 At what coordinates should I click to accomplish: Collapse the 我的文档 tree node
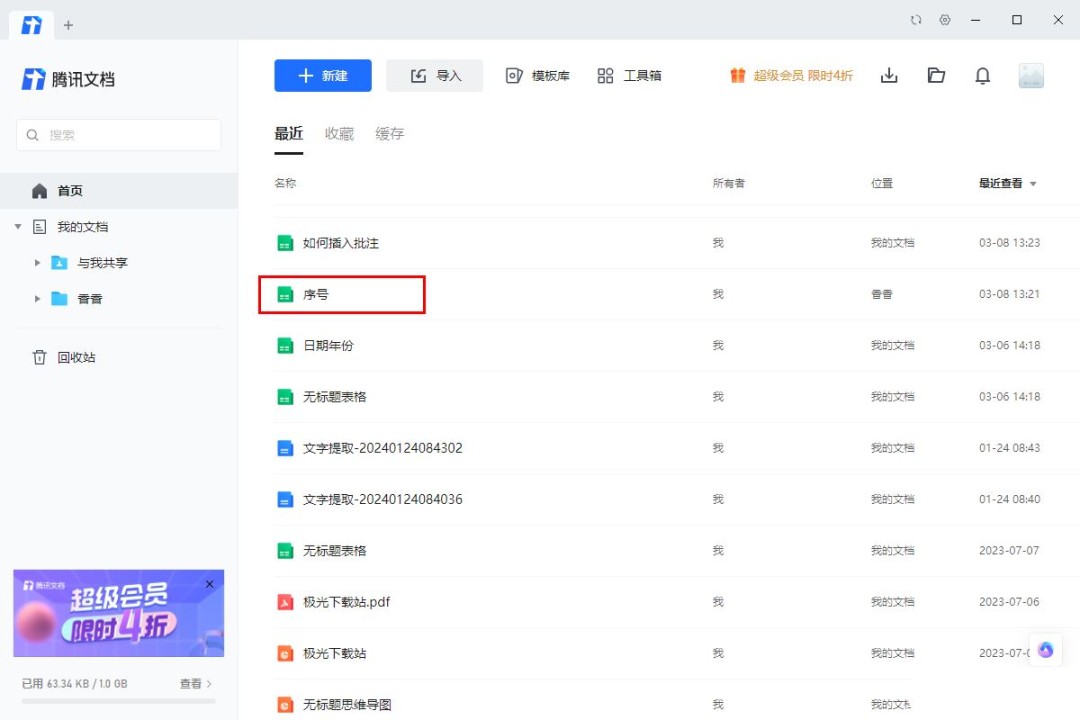click(x=18, y=227)
